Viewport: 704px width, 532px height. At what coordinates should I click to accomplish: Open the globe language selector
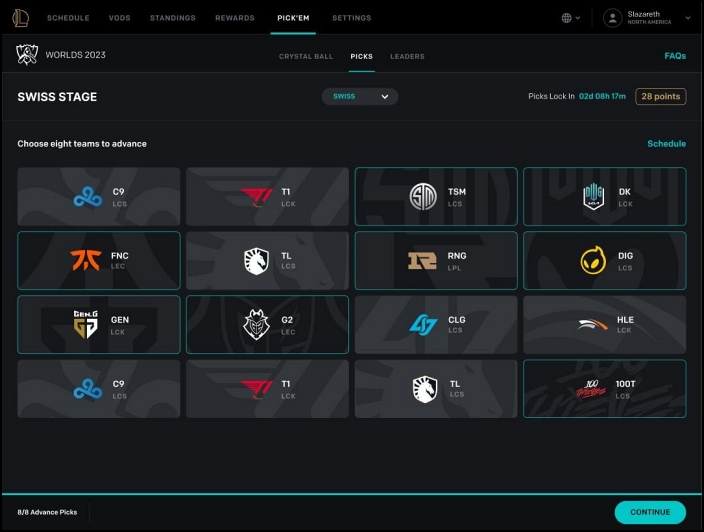(571, 18)
